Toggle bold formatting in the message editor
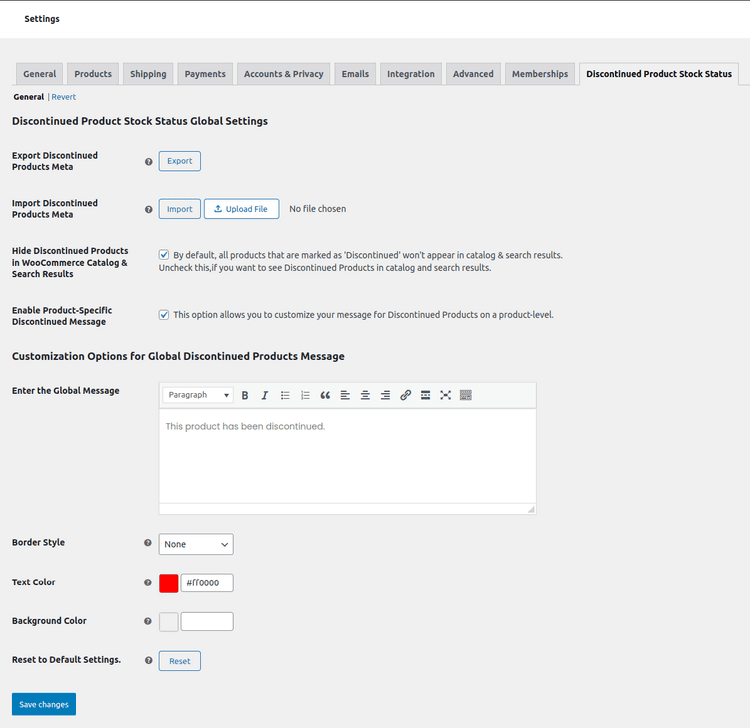Screen dimensions: 750x728 coord(245,395)
